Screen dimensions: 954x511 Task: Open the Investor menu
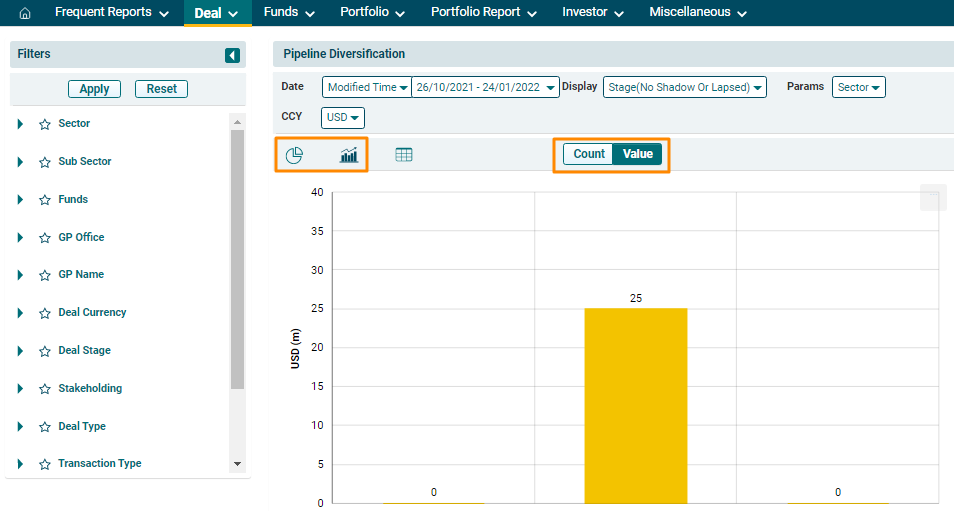tap(592, 13)
